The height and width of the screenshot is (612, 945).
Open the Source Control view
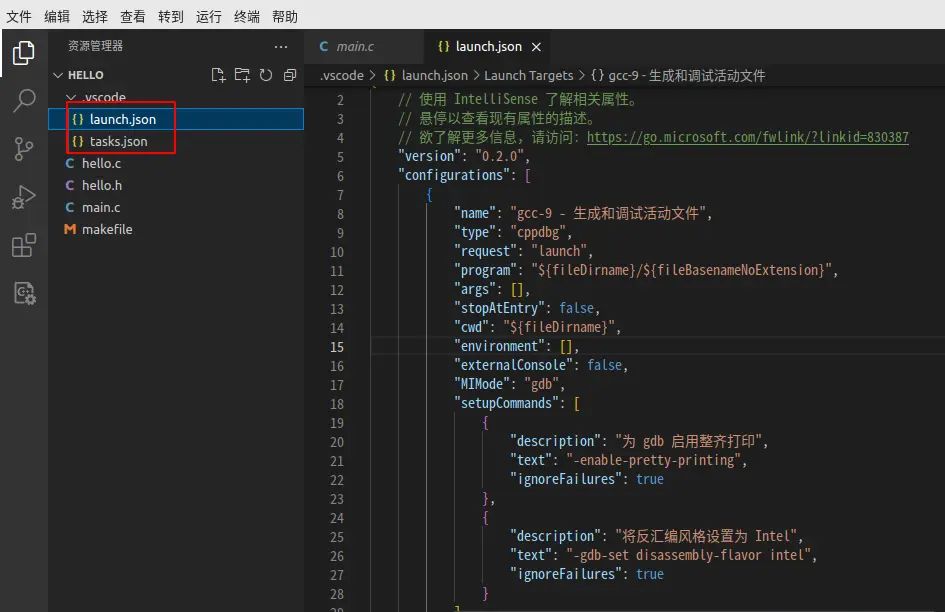click(x=24, y=150)
